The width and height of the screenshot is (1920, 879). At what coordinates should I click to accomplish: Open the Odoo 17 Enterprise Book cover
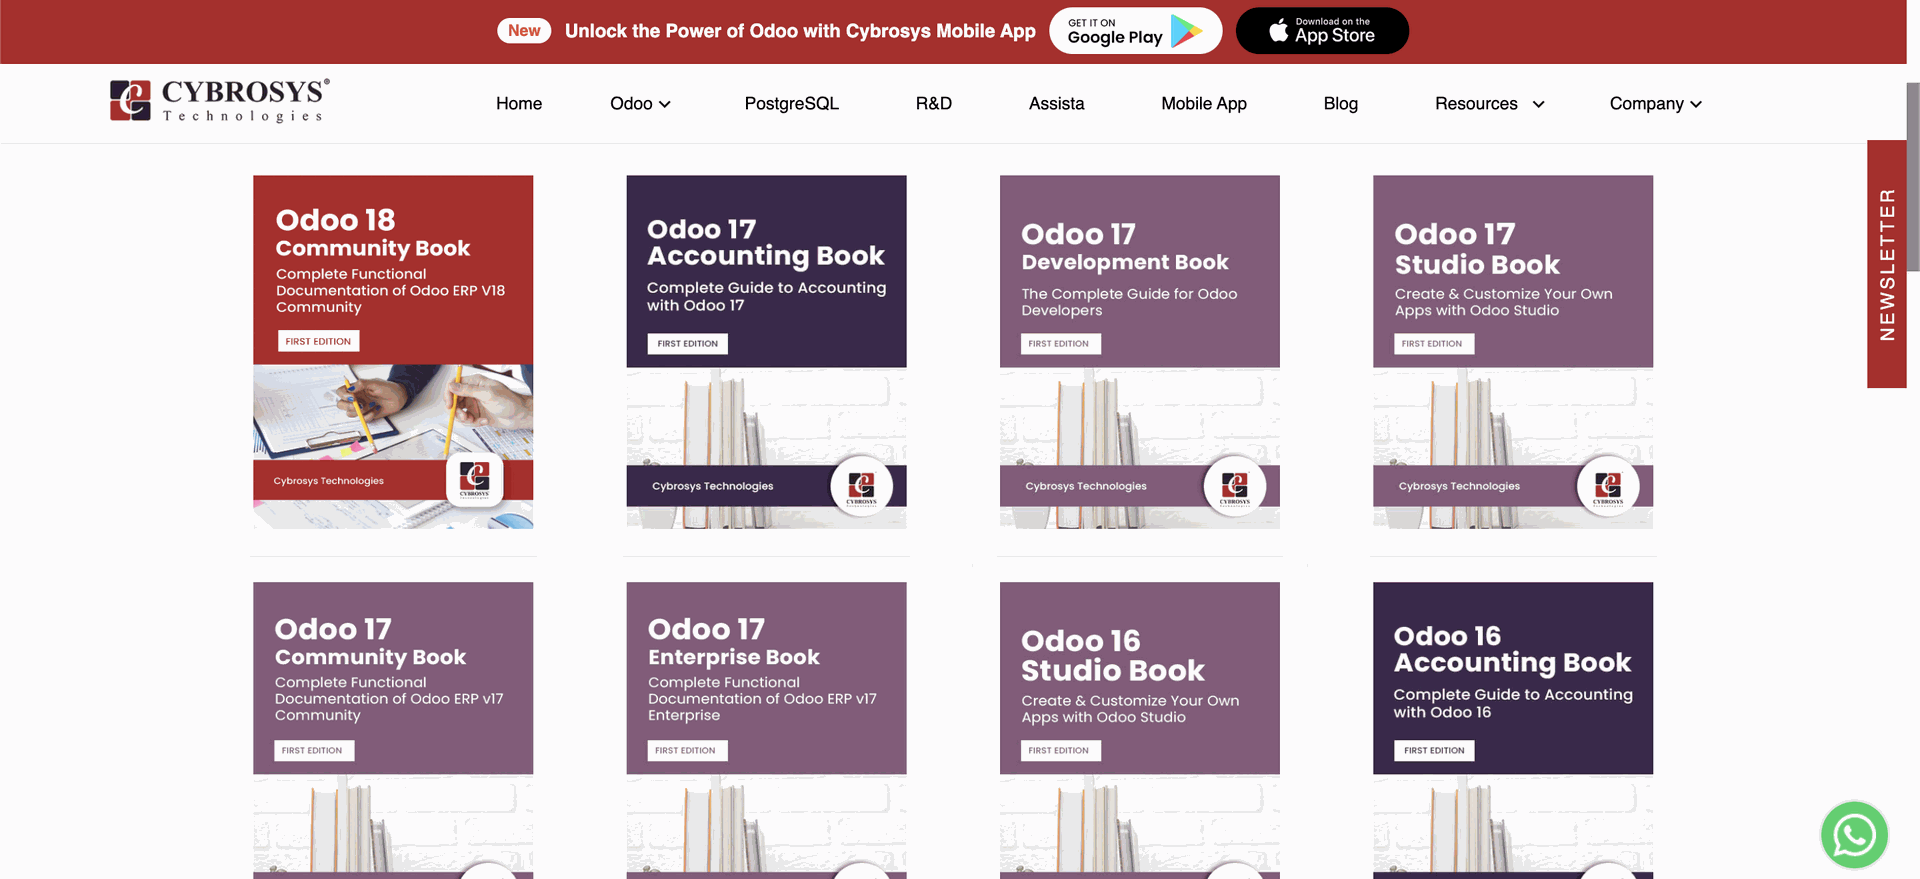766,731
